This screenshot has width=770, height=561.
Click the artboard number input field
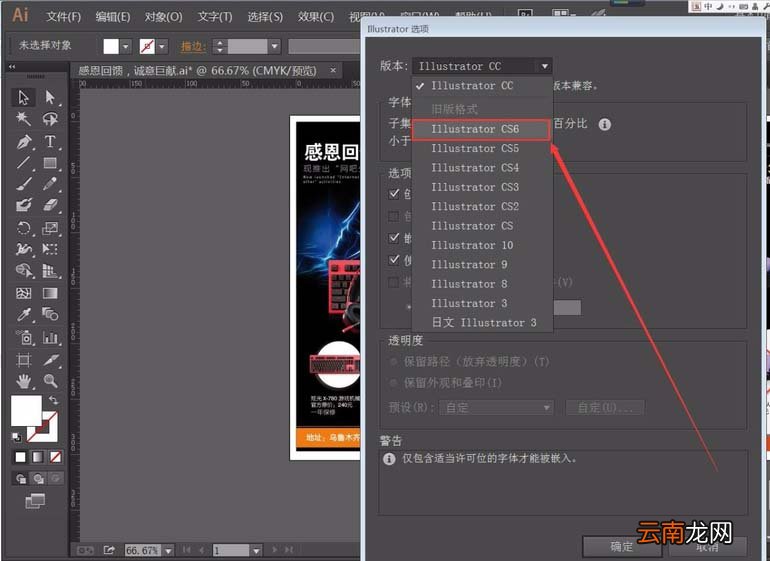(231, 551)
